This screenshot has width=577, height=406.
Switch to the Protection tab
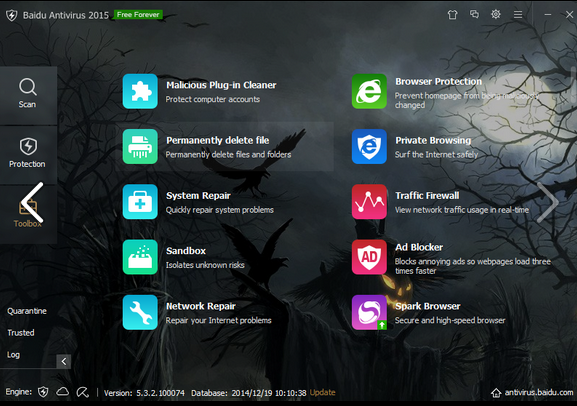(x=28, y=155)
